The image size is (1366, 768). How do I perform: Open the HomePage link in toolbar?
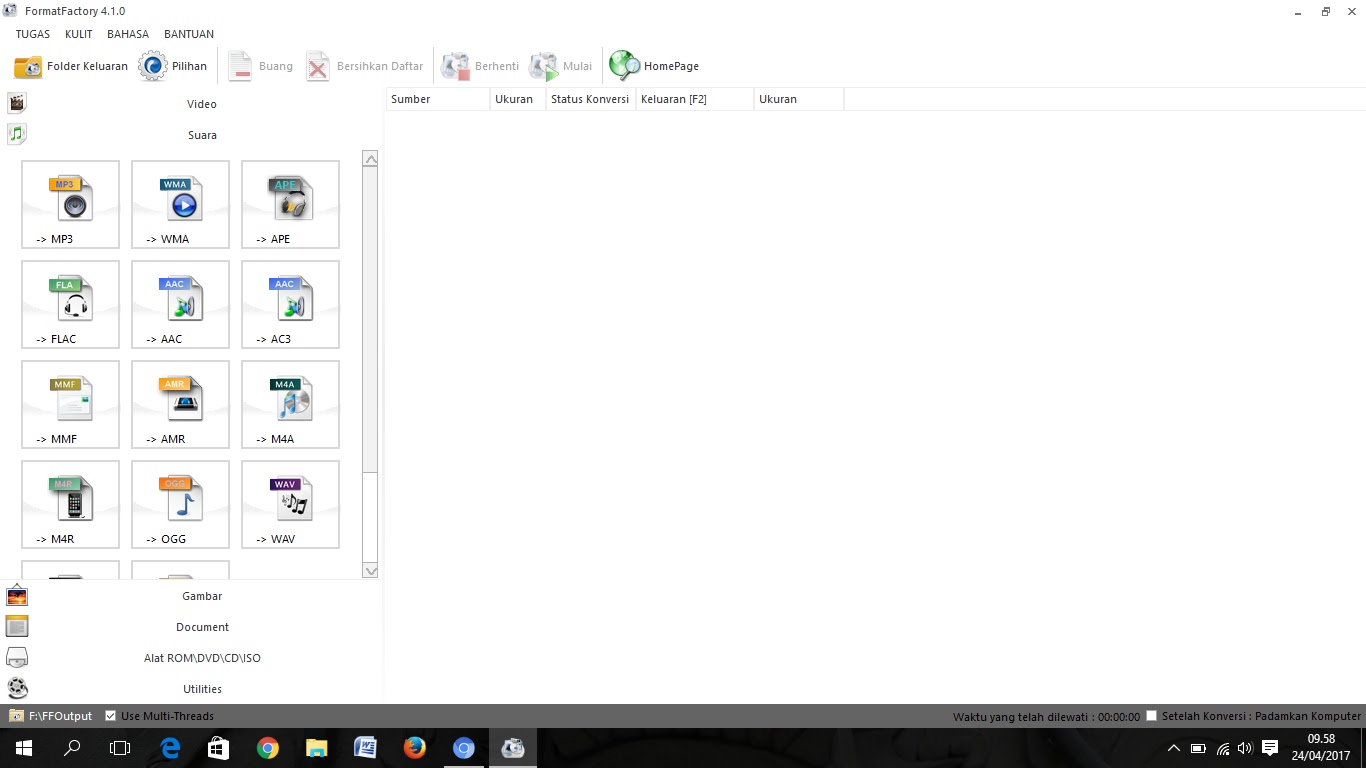point(655,66)
